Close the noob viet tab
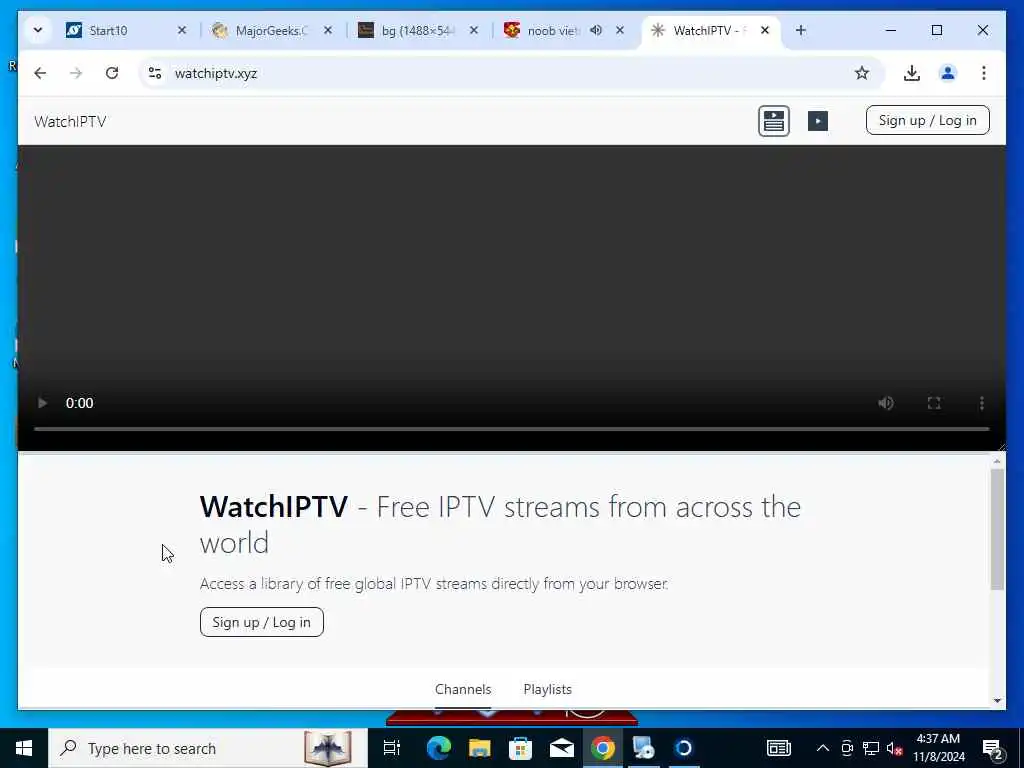Viewport: 1024px width, 768px height. (x=620, y=30)
